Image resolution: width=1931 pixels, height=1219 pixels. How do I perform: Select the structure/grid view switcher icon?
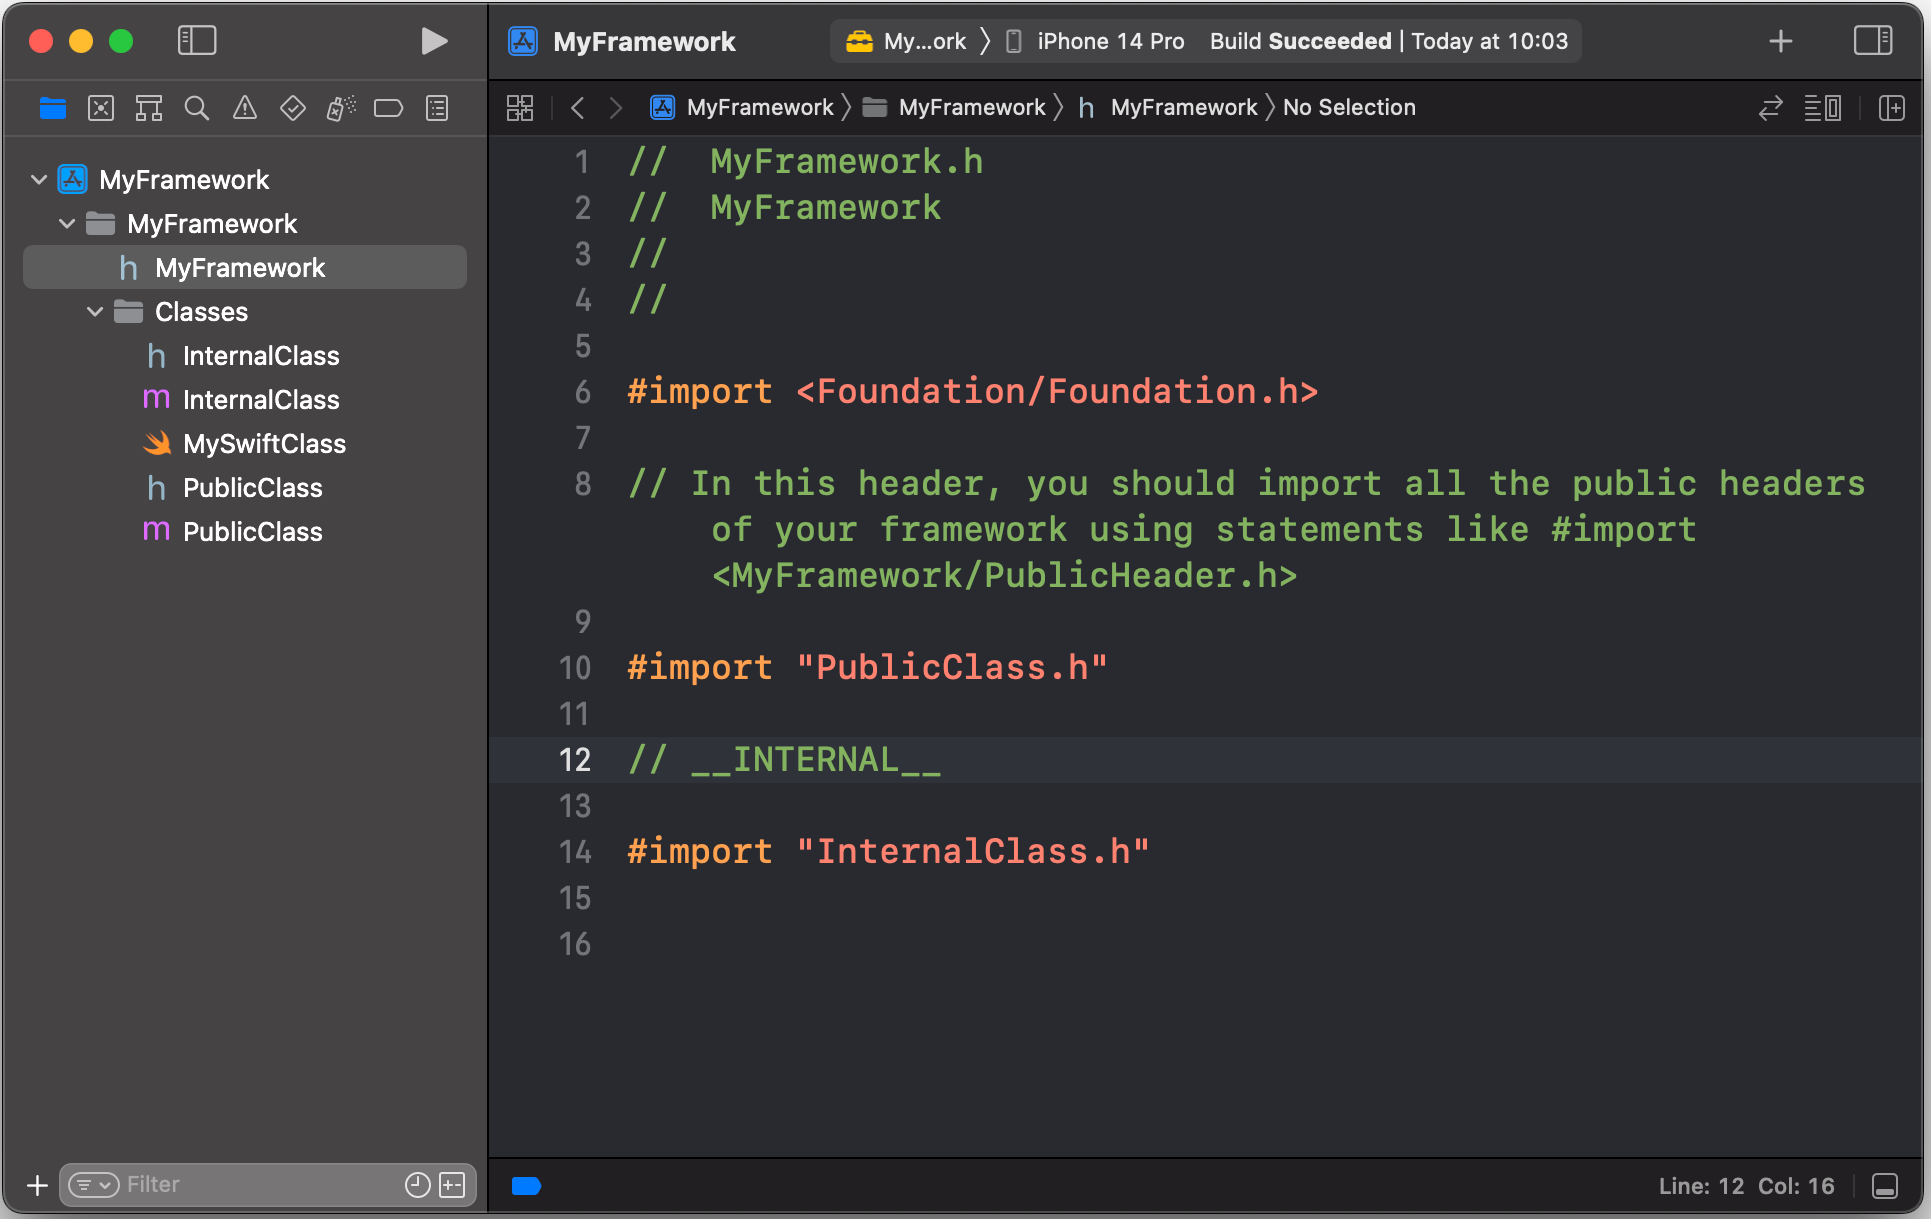click(x=521, y=108)
